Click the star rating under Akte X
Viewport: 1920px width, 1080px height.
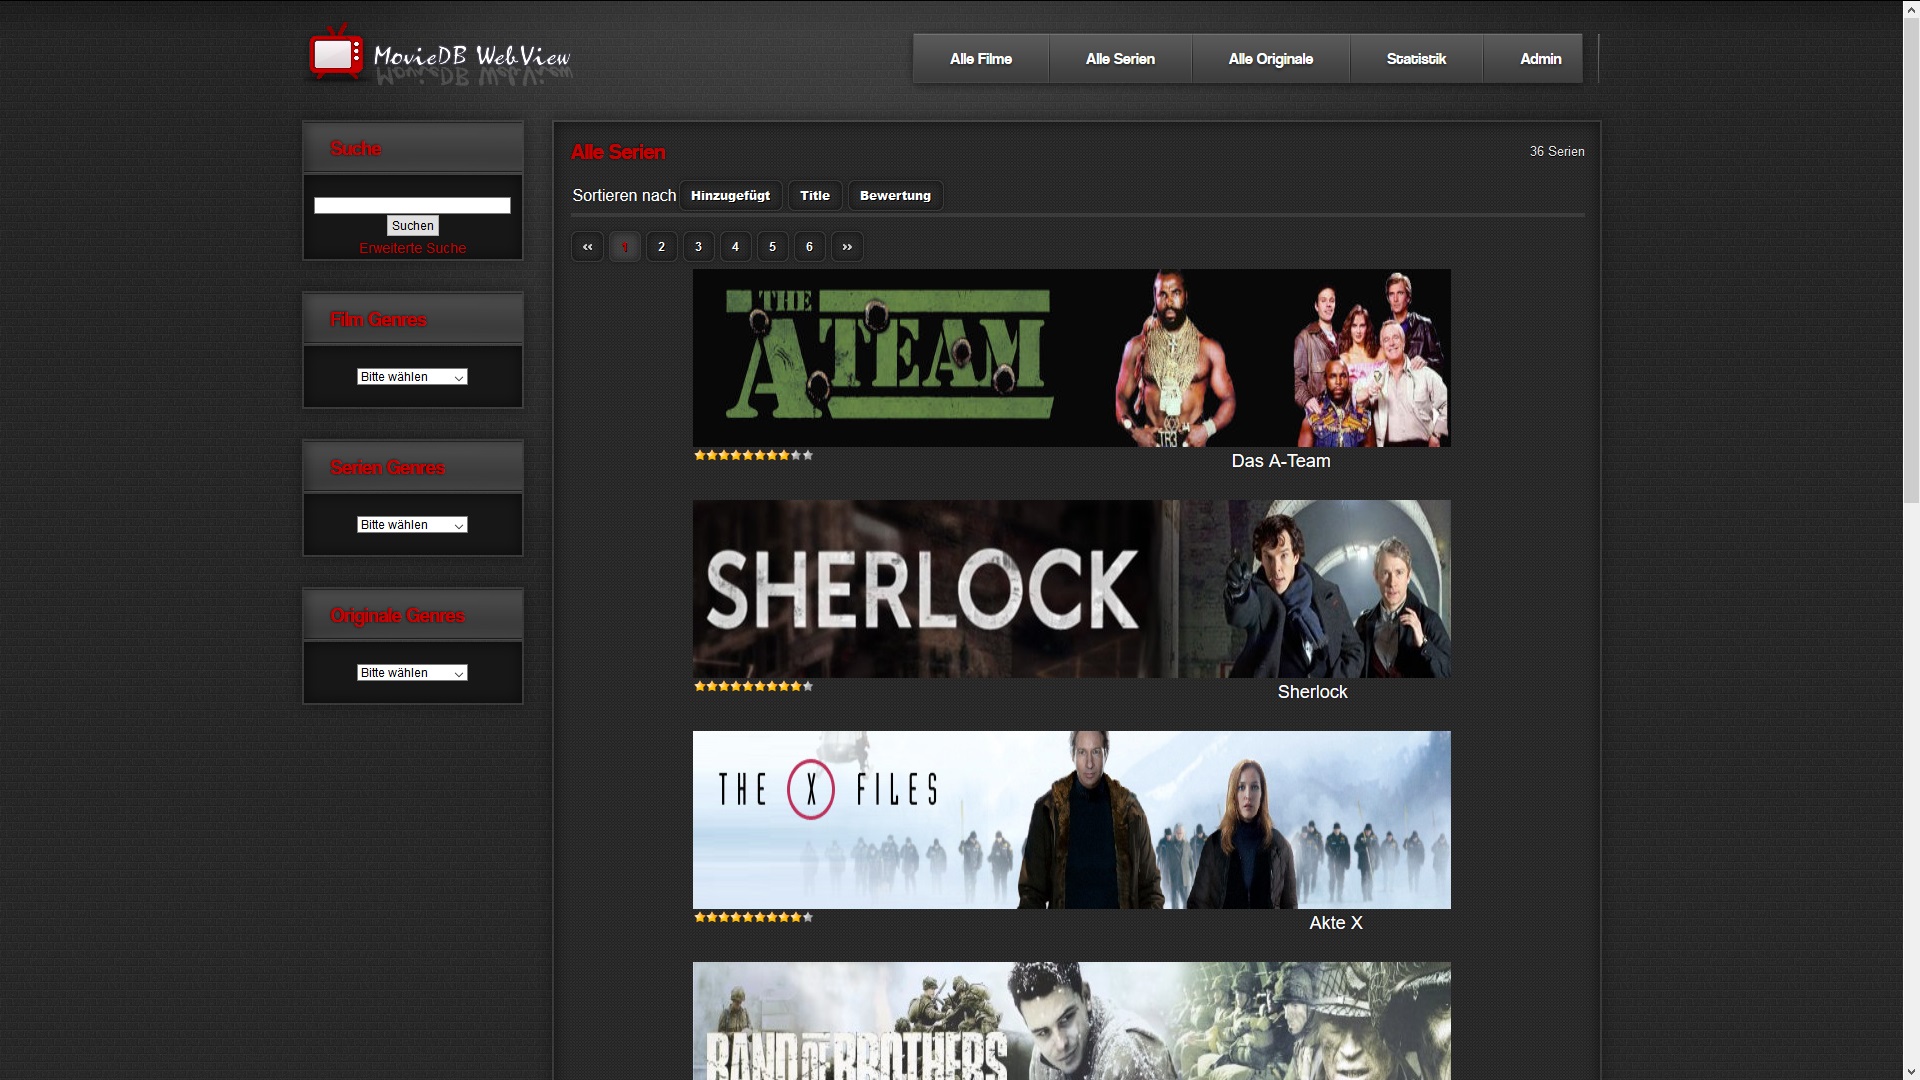coord(753,918)
